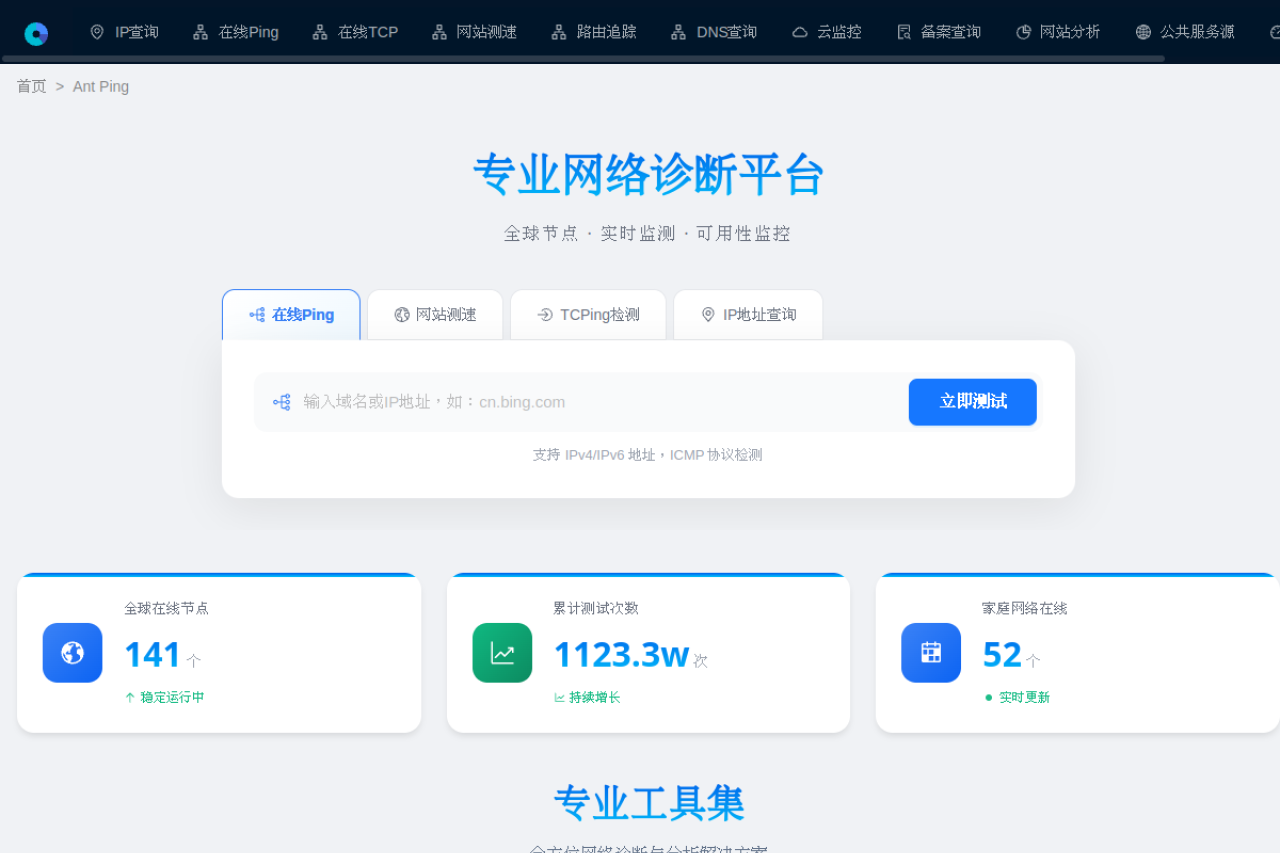The image size is (1280, 853).
Task: Select the 备案查询 navigation item
Action: click(x=939, y=32)
